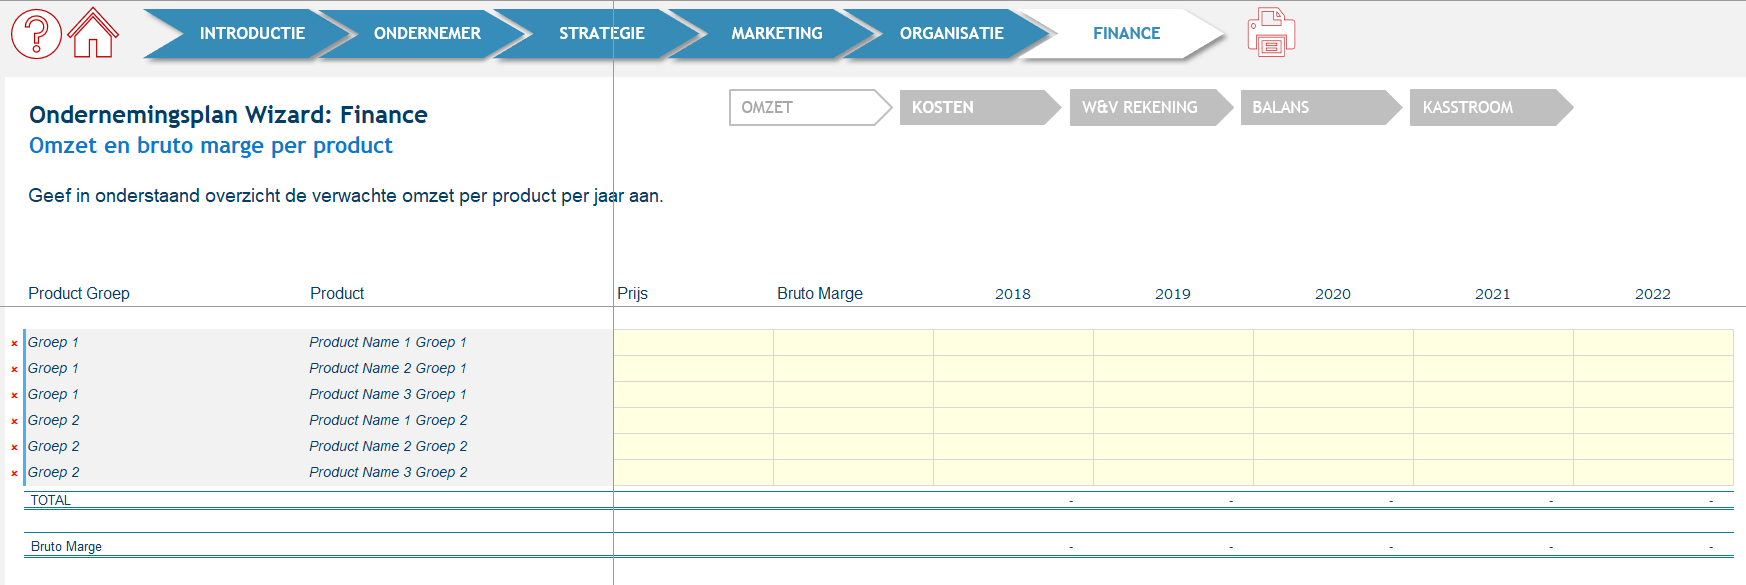This screenshot has height=585, width=1746.
Task: Click the 2021 year column header
Action: (1493, 294)
